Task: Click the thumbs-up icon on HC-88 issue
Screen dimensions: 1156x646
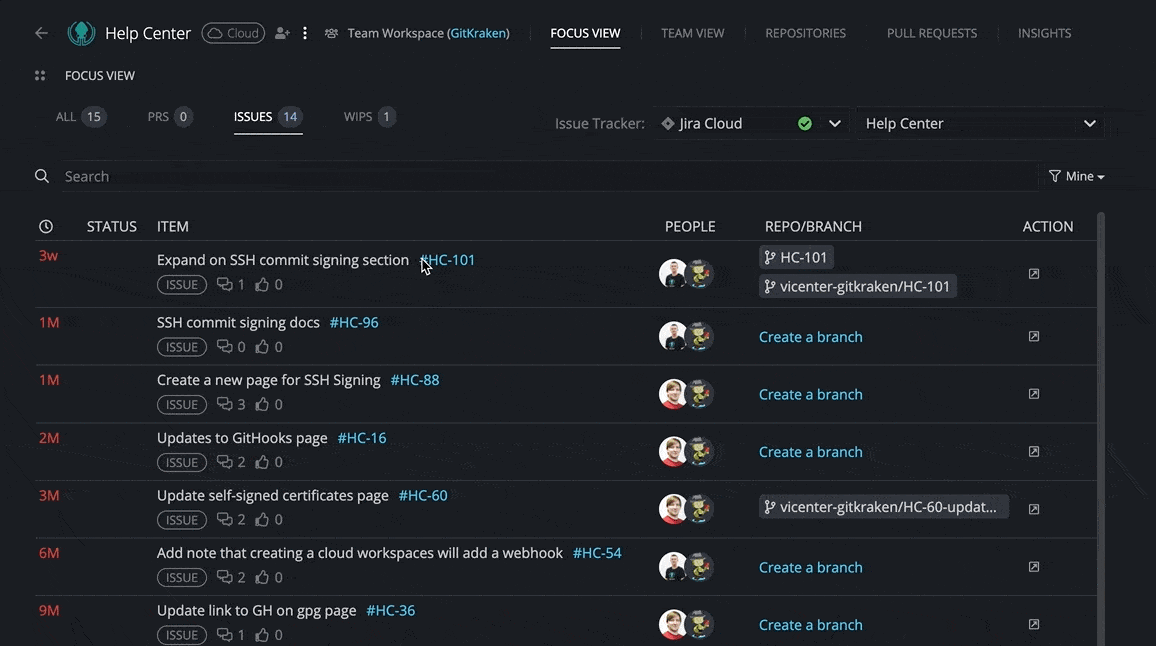Action: [x=262, y=405]
